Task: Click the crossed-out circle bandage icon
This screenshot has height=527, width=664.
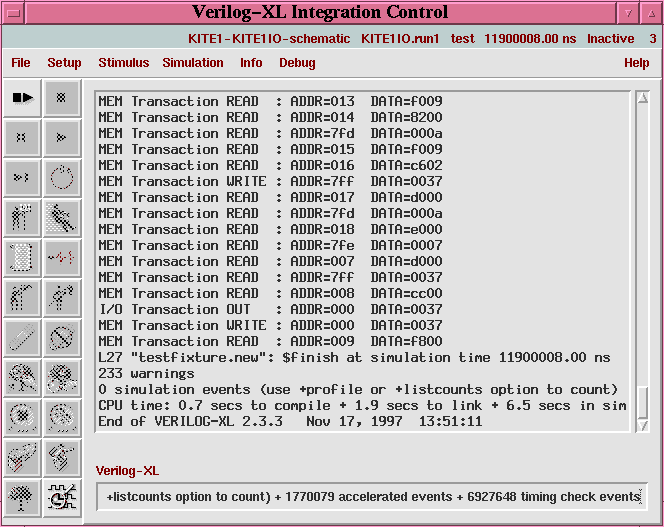Action: [x=62, y=337]
